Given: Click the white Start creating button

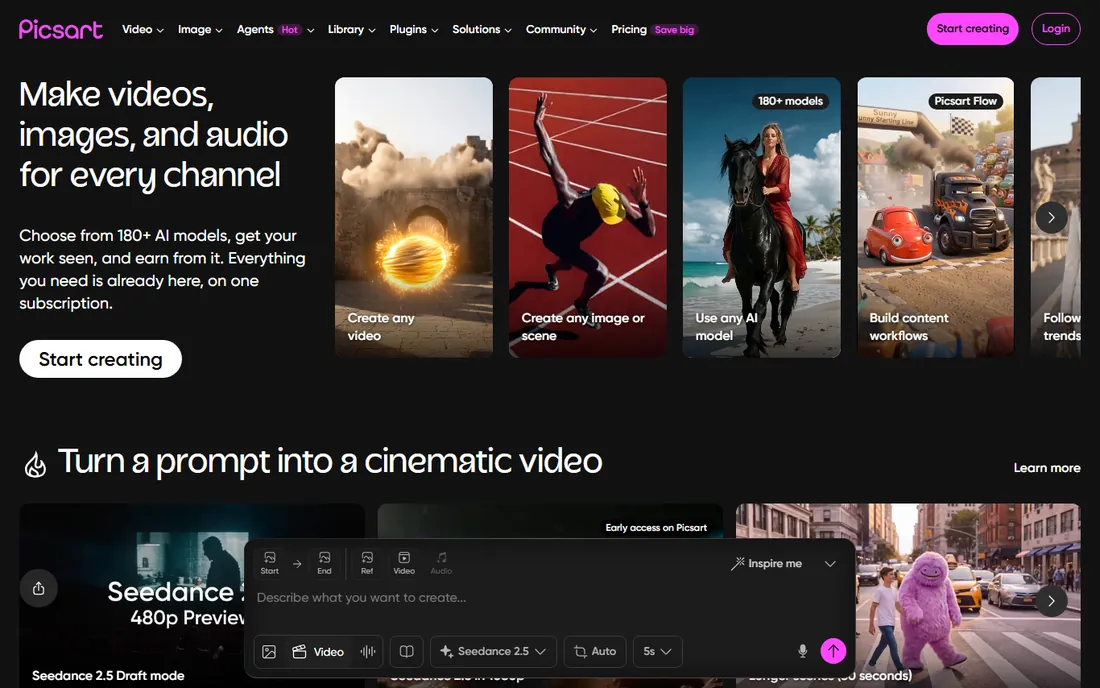Looking at the screenshot, I should tap(100, 359).
